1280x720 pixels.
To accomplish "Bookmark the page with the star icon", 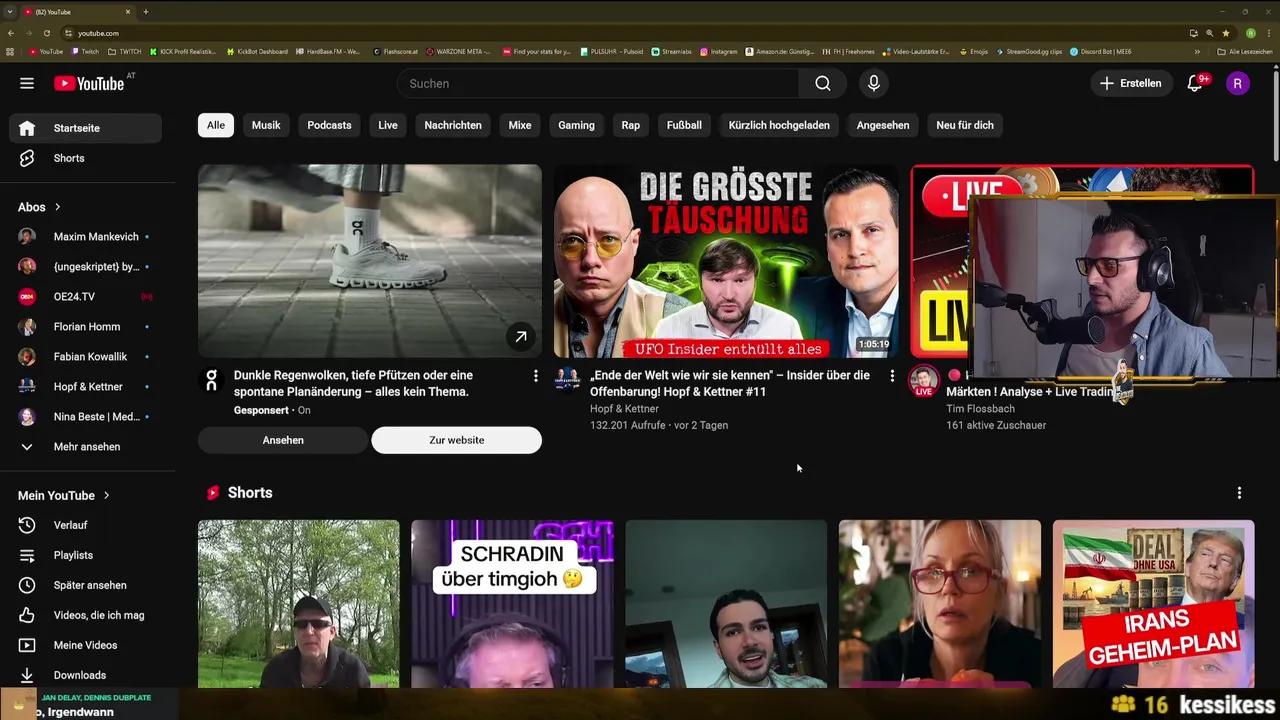I will pyautogui.click(x=1226, y=33).
